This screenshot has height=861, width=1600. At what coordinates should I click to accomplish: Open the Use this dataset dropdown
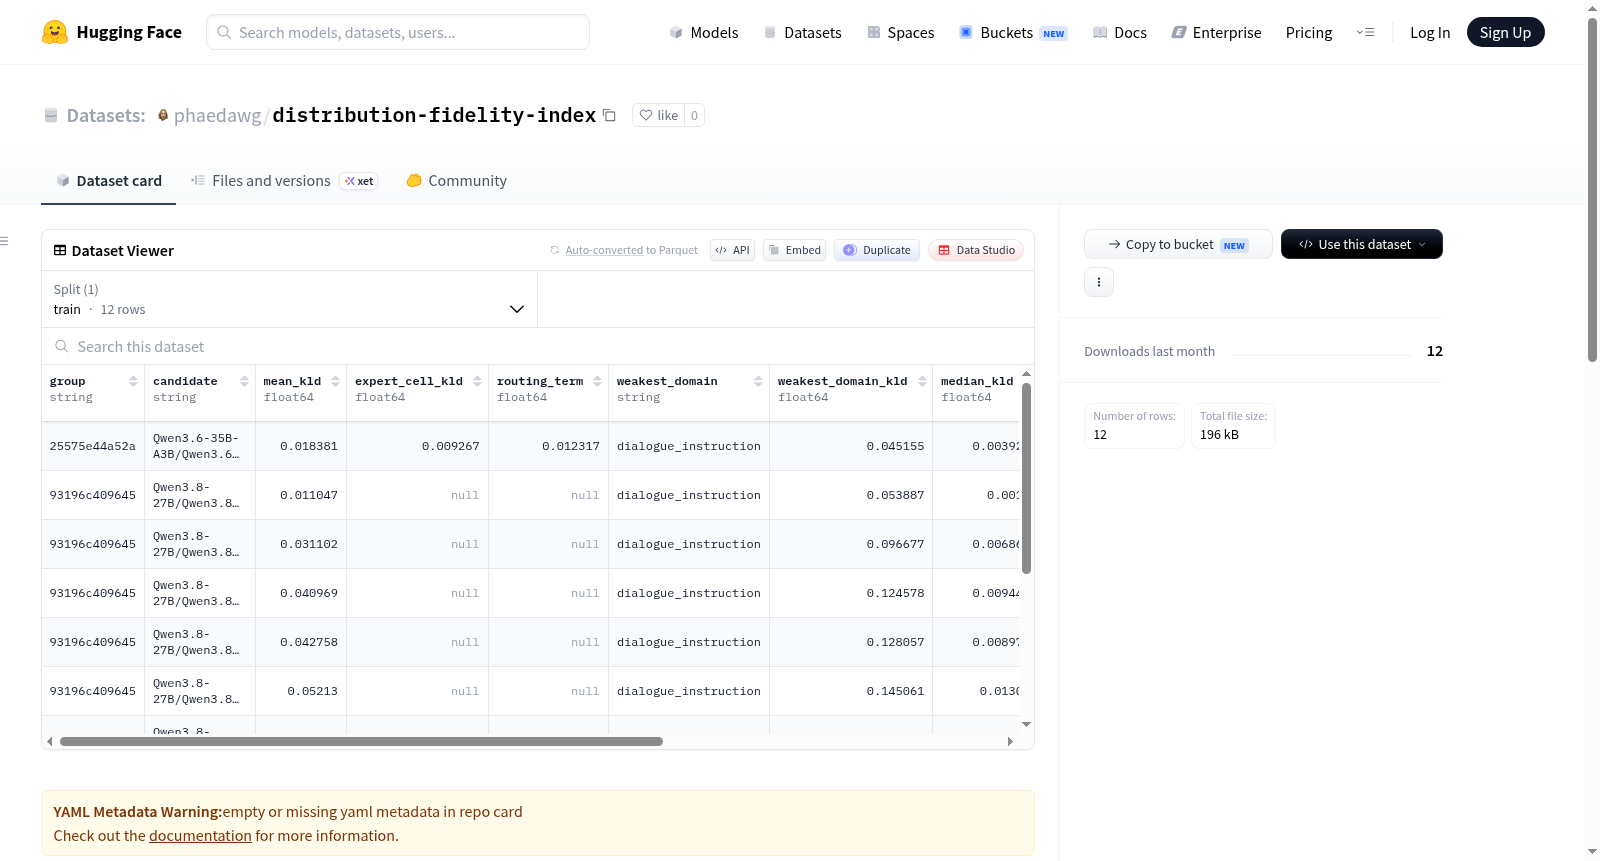(1362, 244)
